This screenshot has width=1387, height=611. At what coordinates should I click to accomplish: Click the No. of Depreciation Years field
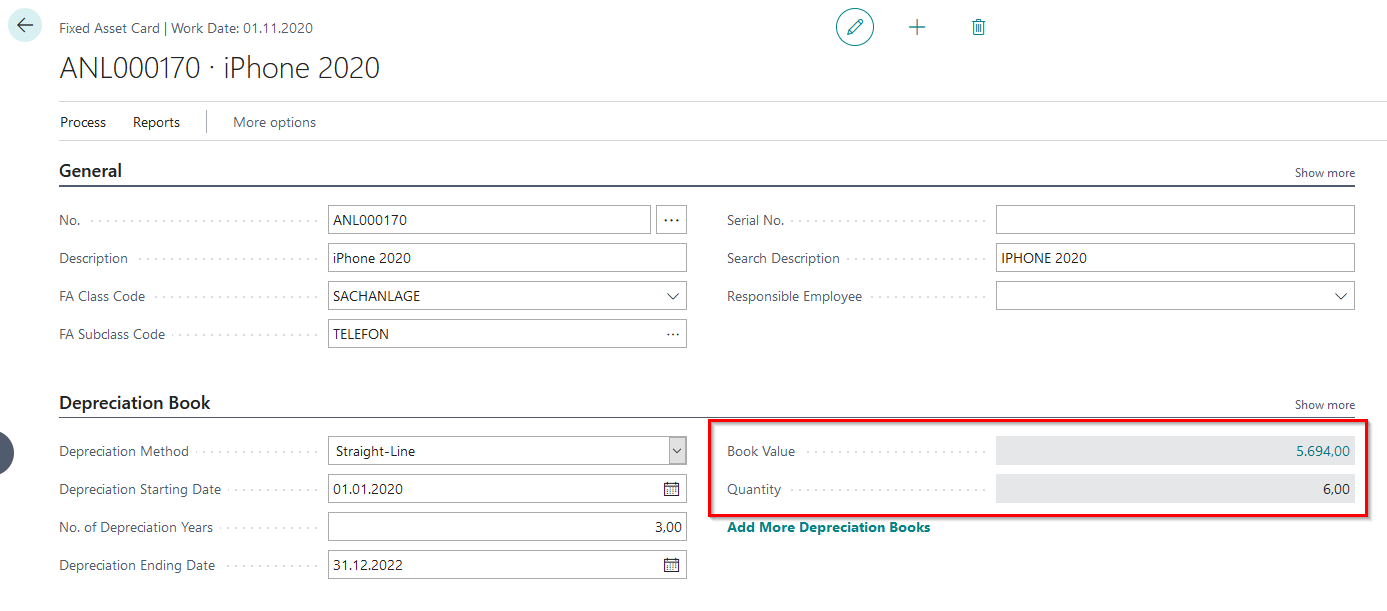[506, 527]
